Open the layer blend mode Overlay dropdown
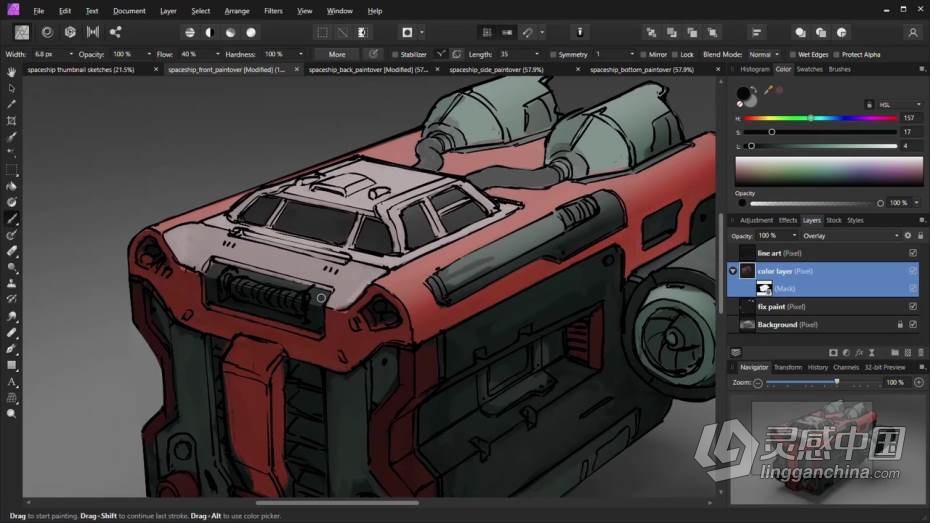 pos(851,236)
